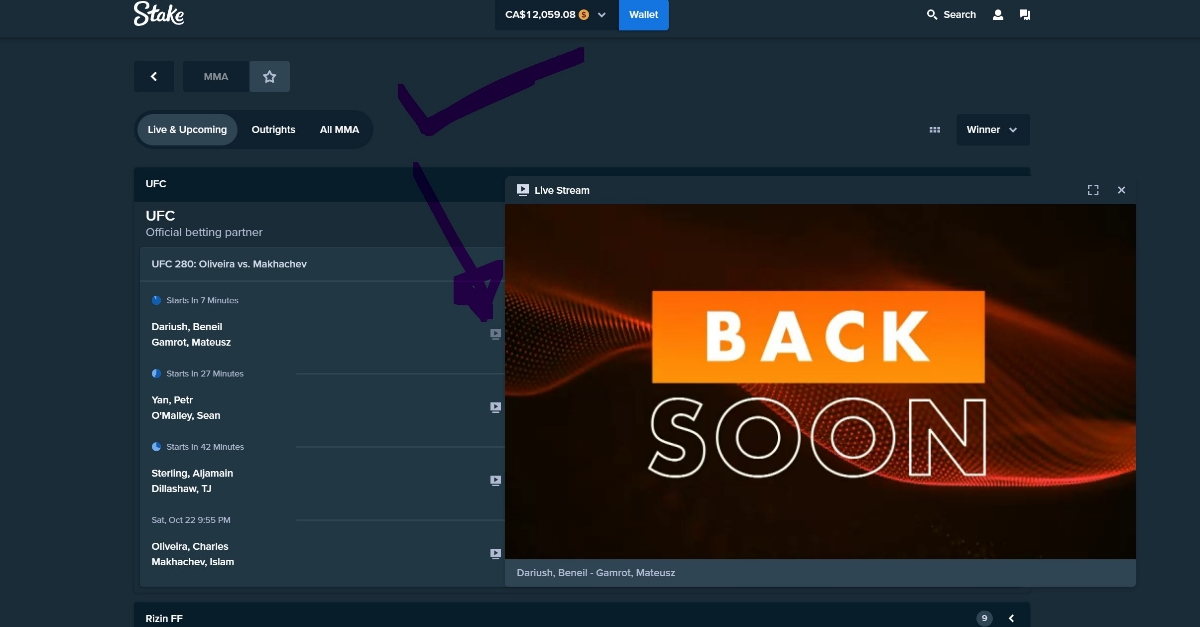Open live stream icon for Dariush vs Gamrot

[x=495, y=335]
